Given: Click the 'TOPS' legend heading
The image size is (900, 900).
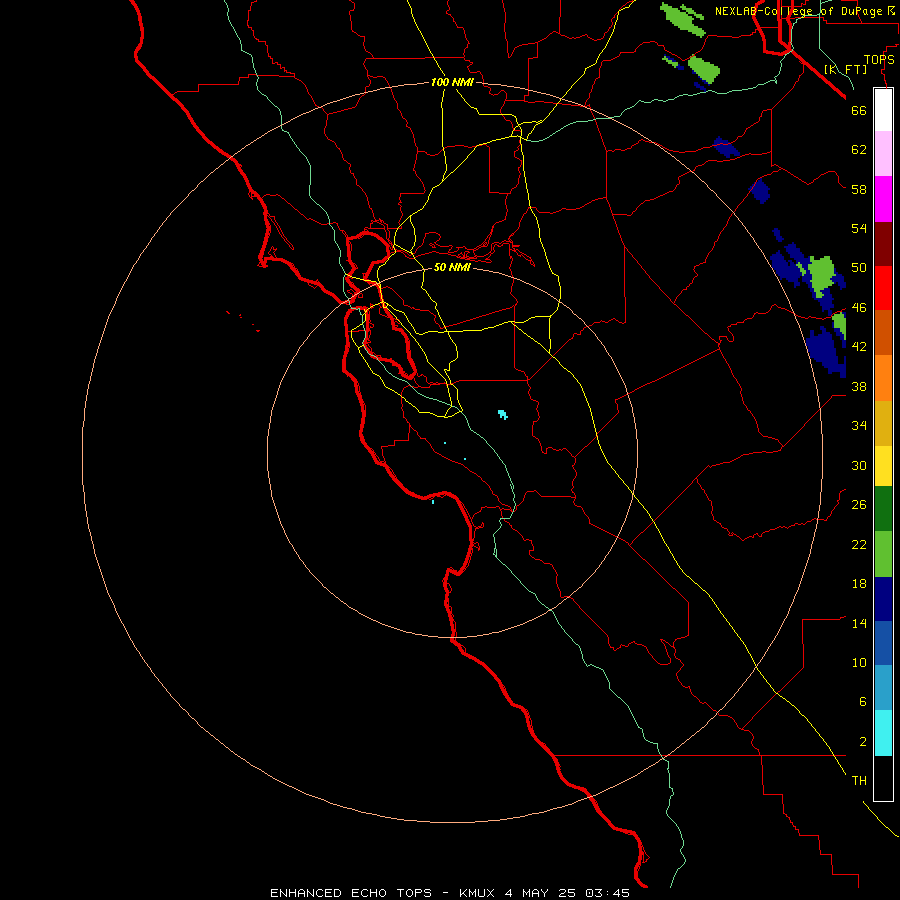Looking at the screenshot, I should coord(879,60).
